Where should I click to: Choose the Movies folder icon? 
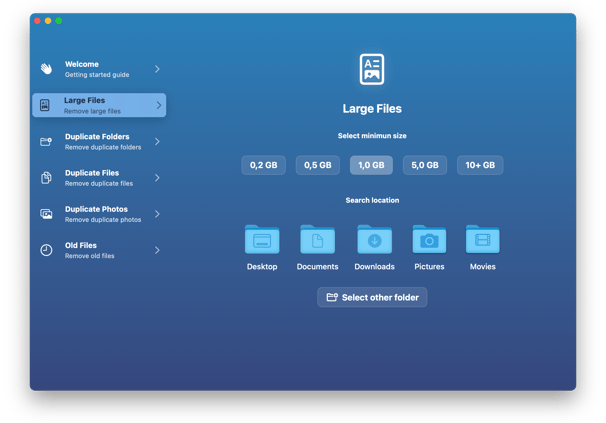[x=482, y=239]
